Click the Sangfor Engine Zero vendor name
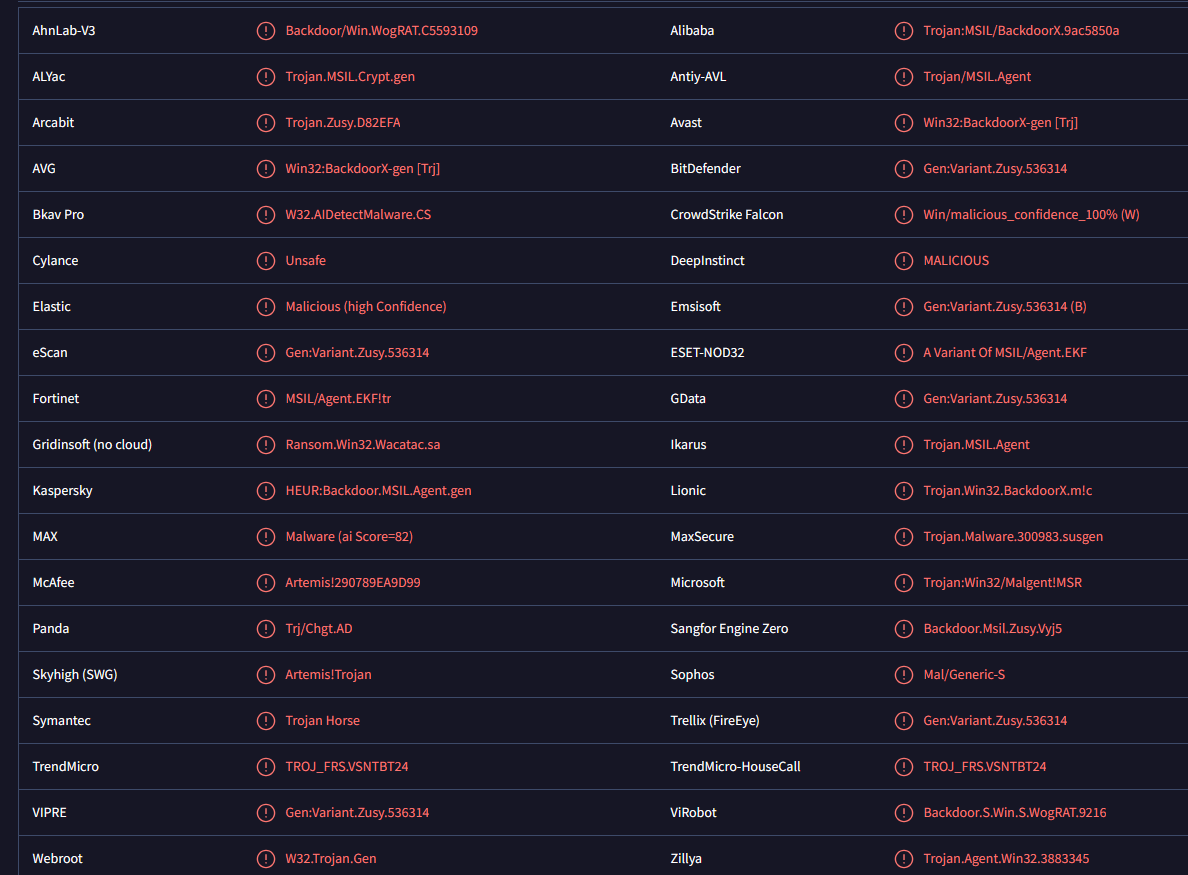This screenshot has height=875, width=1188. pos(729,629)
